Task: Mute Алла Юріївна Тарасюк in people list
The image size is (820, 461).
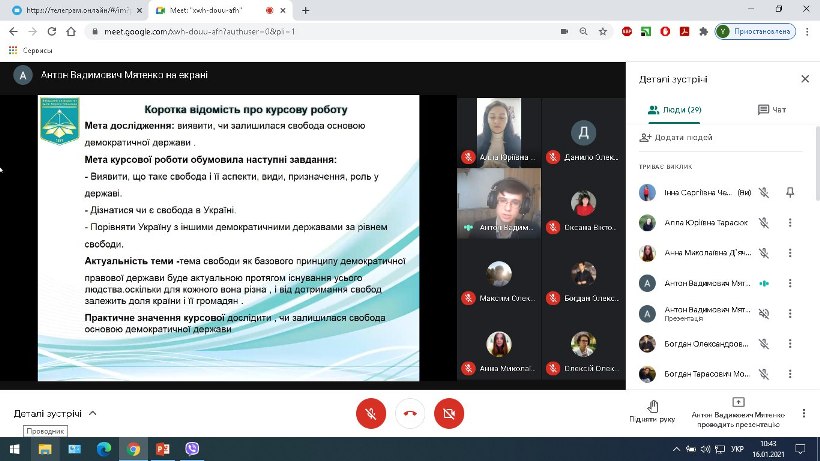Action: pos(764,223)
